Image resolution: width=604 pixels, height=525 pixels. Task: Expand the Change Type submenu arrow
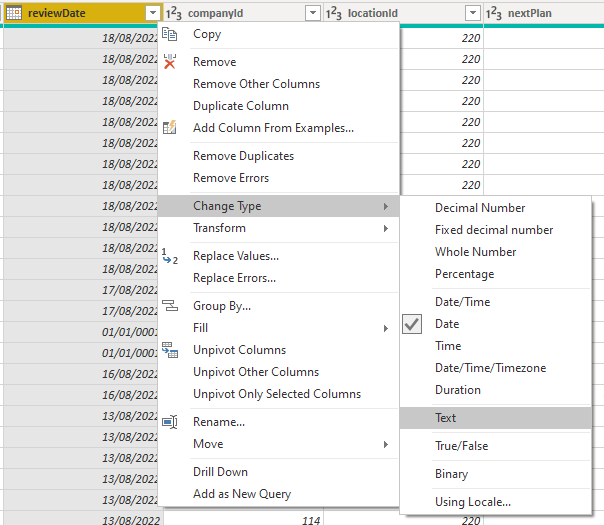pyautogui.click(x=386, y=206)
